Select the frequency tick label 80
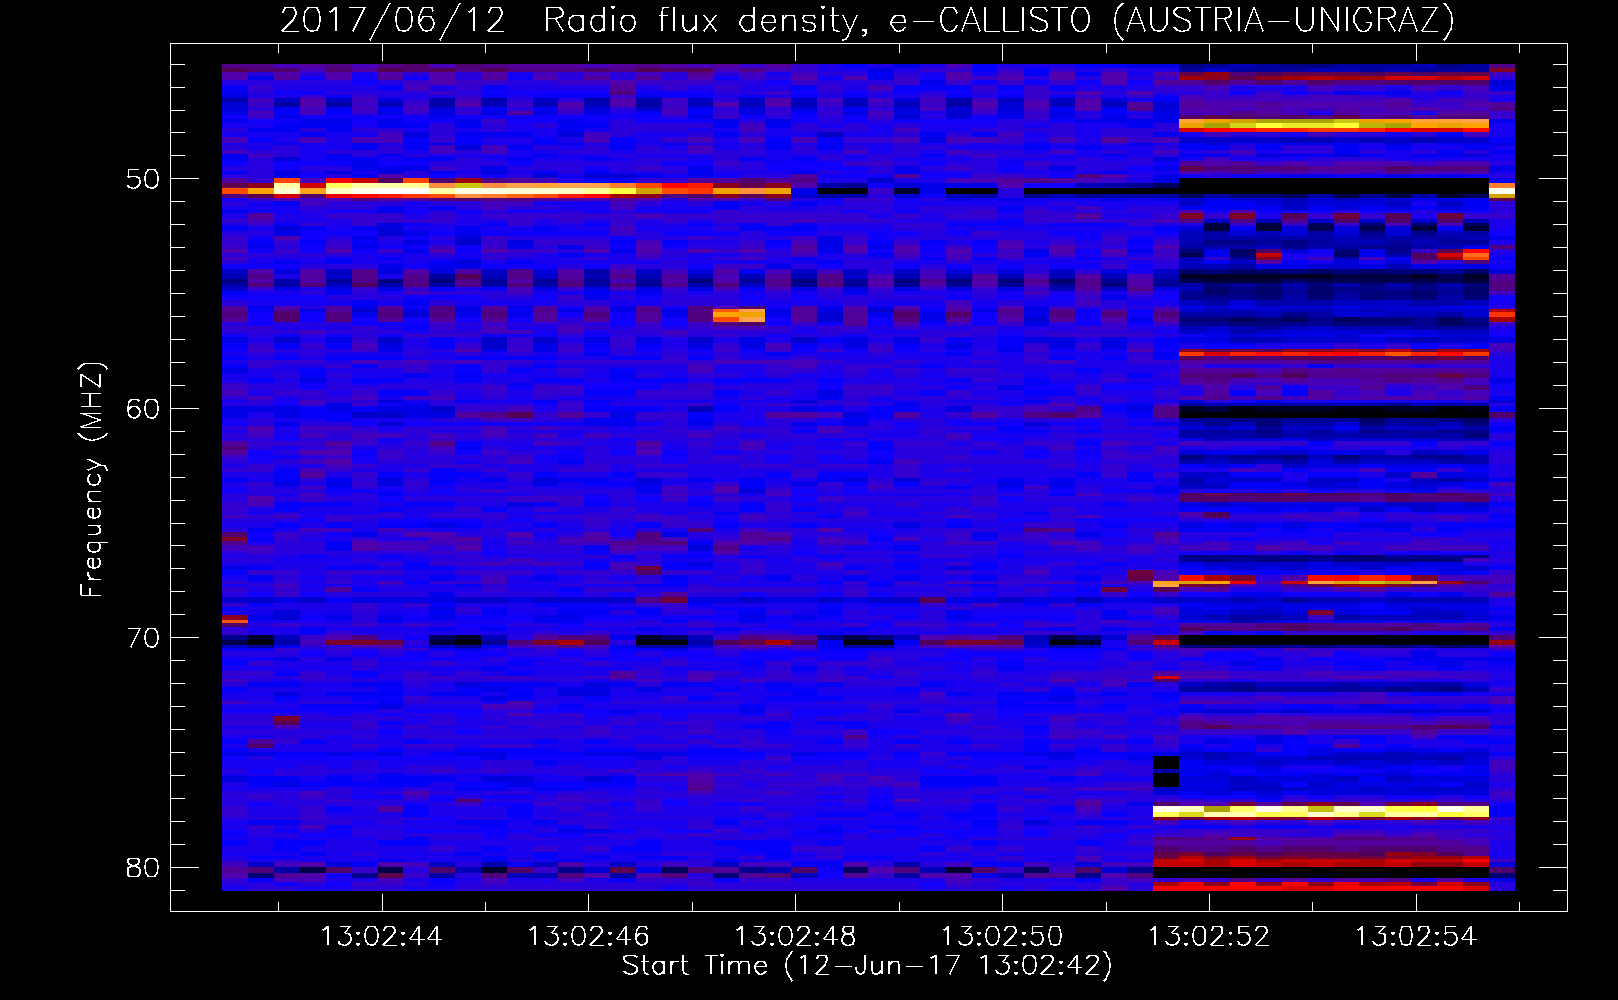Screen dimensions: 1618x1000 [143, 868]
